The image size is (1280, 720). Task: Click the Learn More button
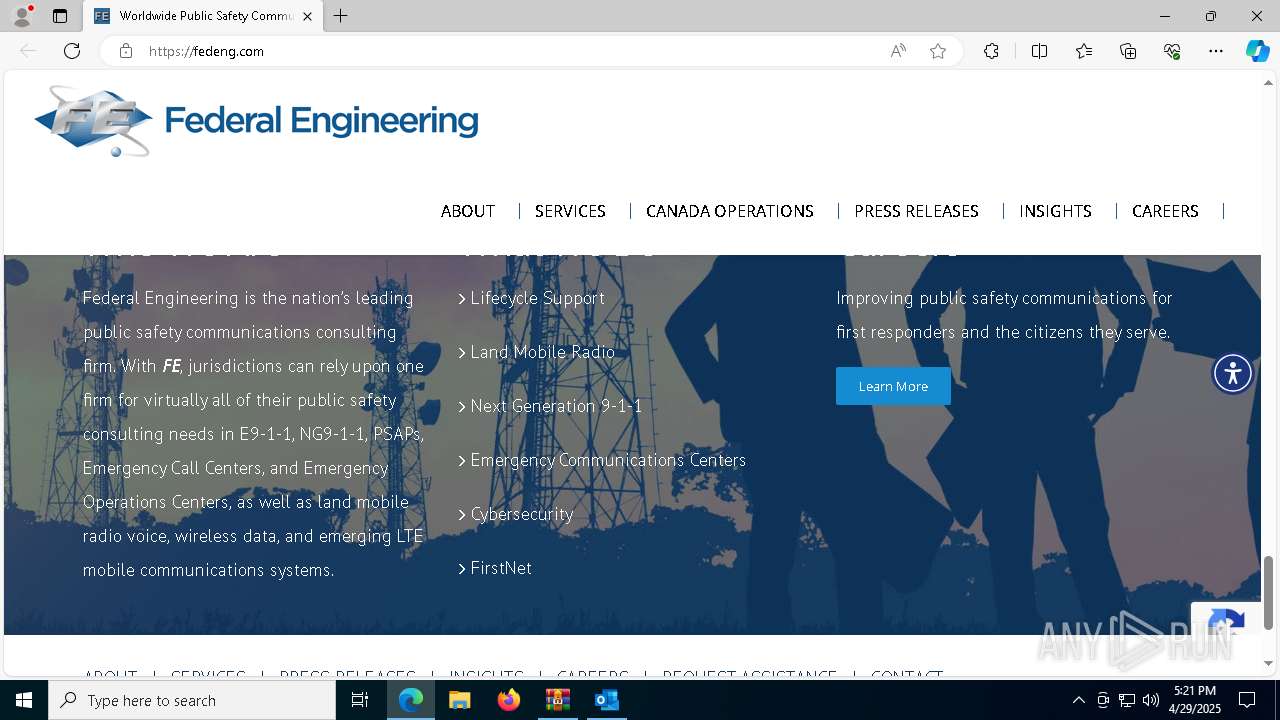tap(893, 386)
